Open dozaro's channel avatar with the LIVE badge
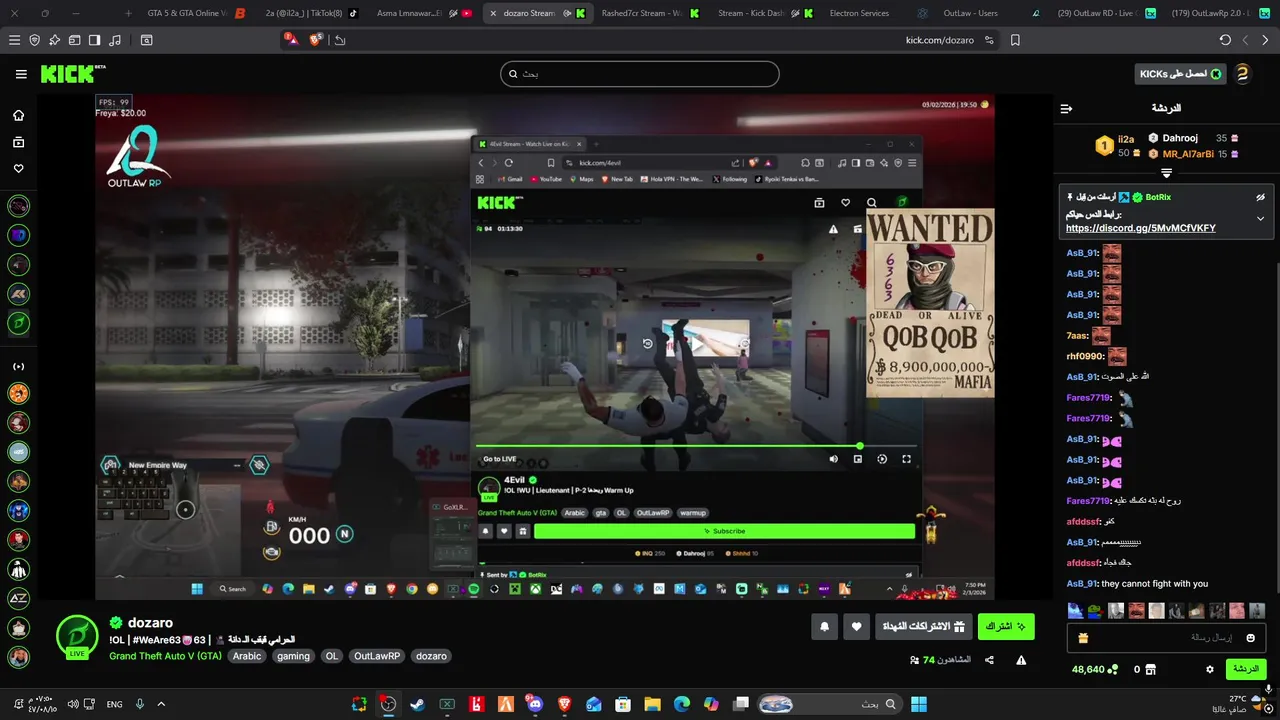Image resolution: width=1280 pixels, height=720 pixels. (77, 636)
